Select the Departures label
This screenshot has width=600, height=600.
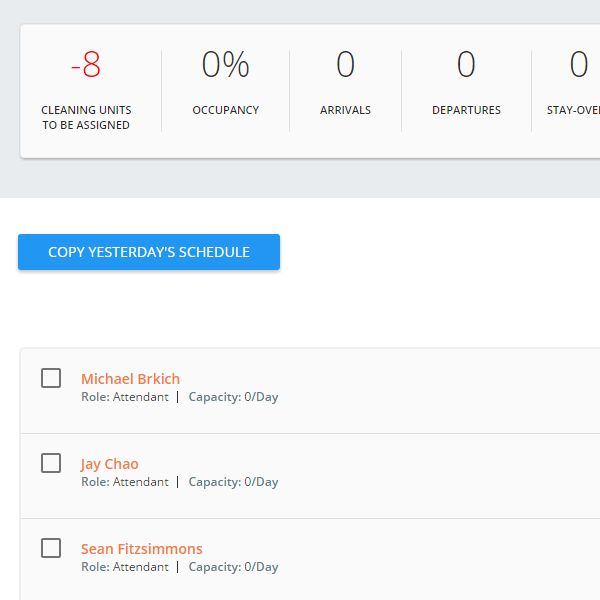(x=466, y=110)
